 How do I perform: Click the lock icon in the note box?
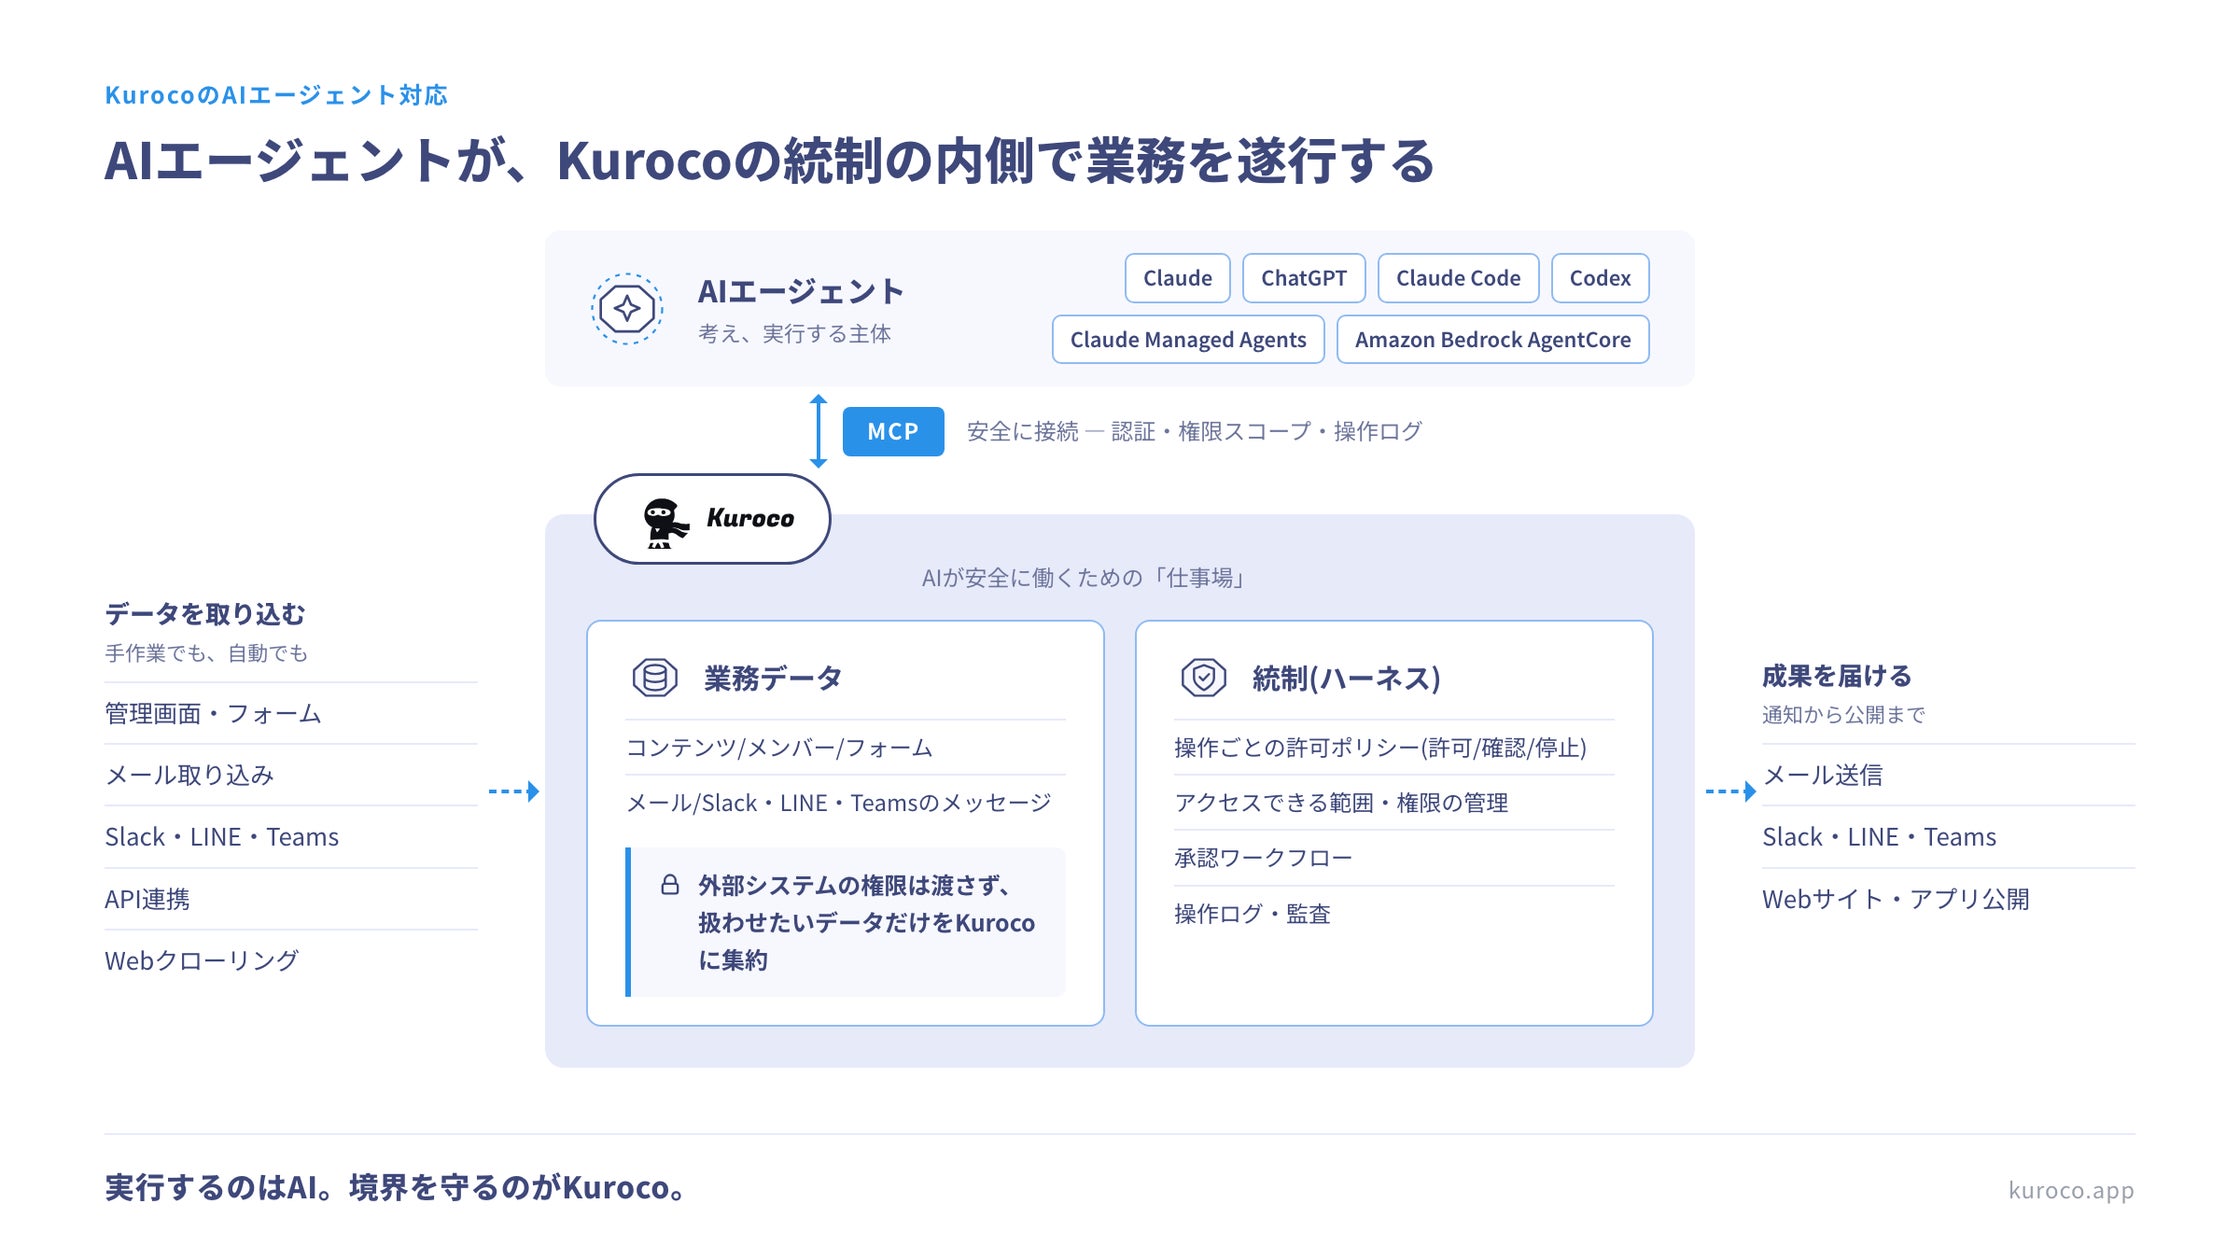pos(670,885)
